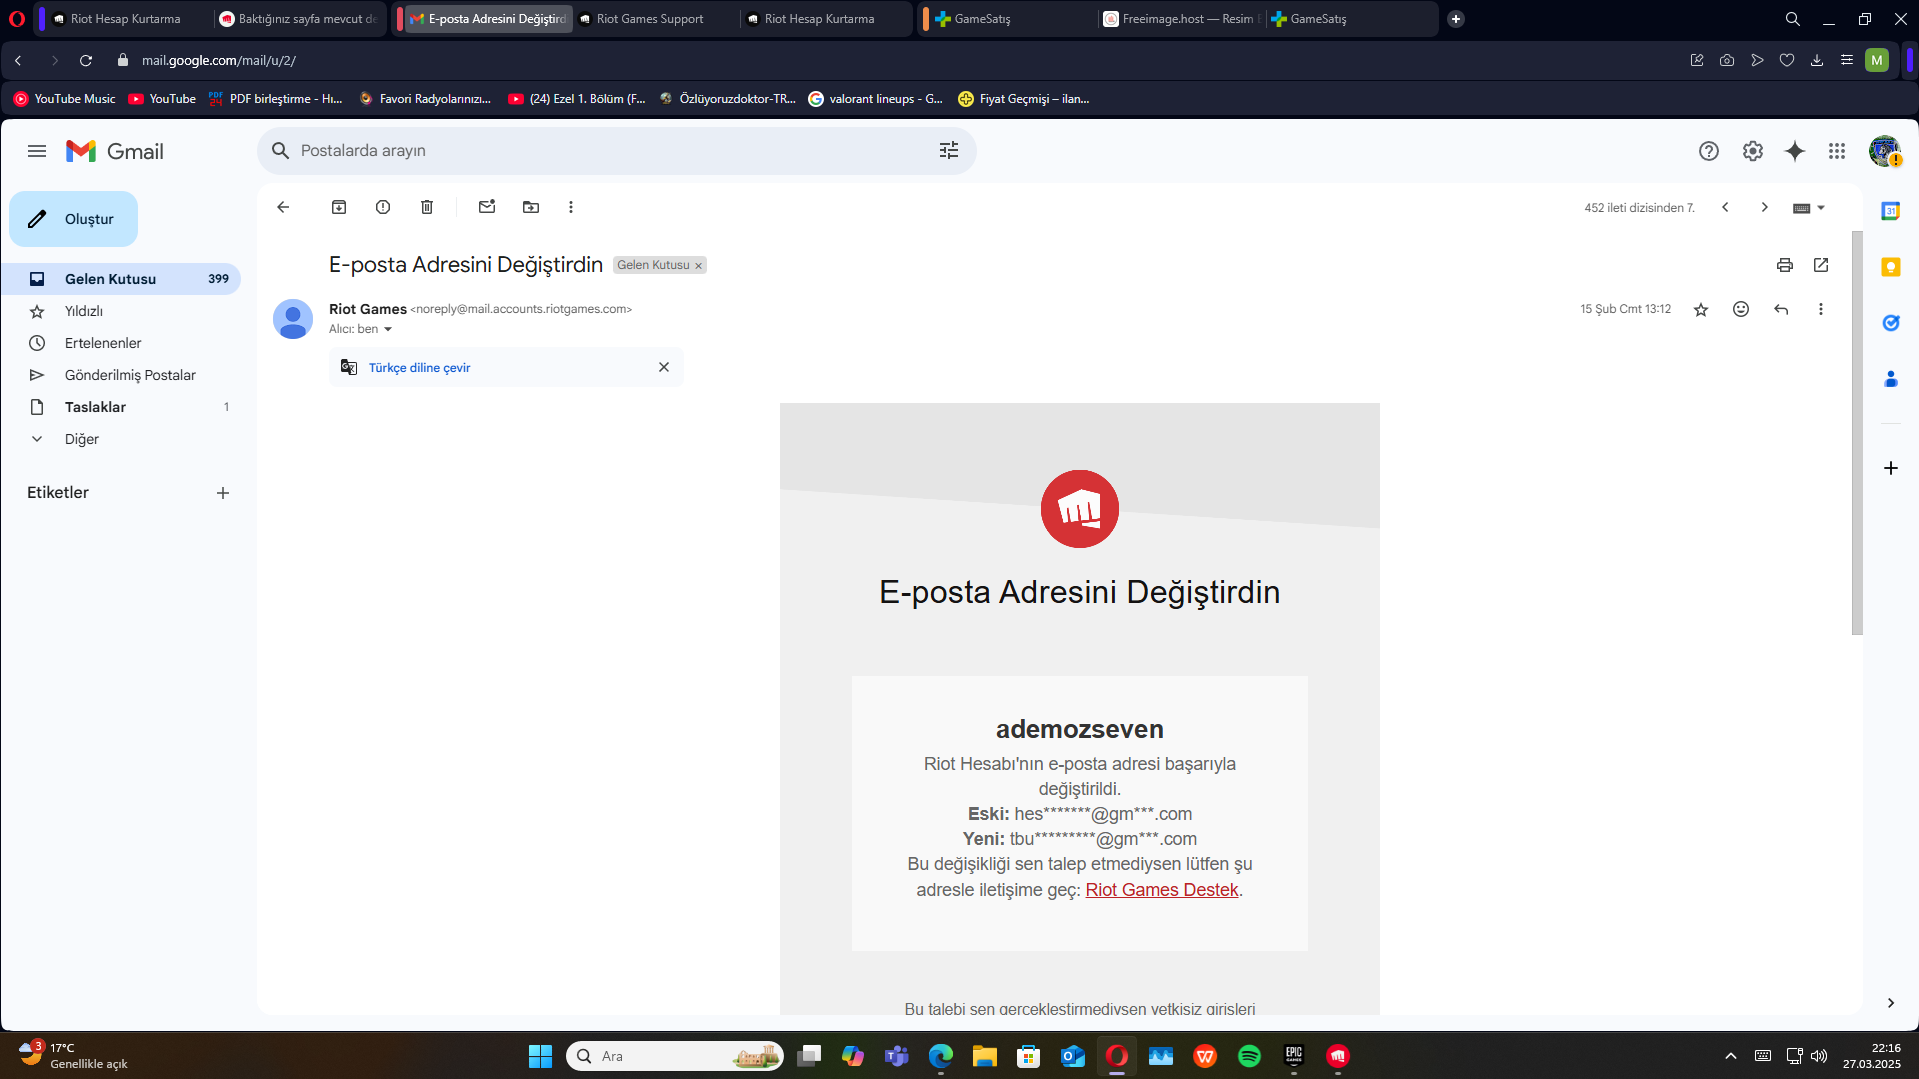The image size is (1919, 1079).
Task: Go to newer email
Action: (x=1725, y=207)
